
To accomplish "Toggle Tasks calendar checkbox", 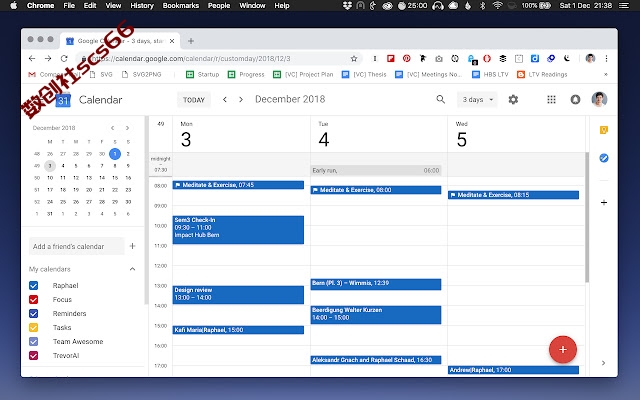I will click(x=33, y=327).
